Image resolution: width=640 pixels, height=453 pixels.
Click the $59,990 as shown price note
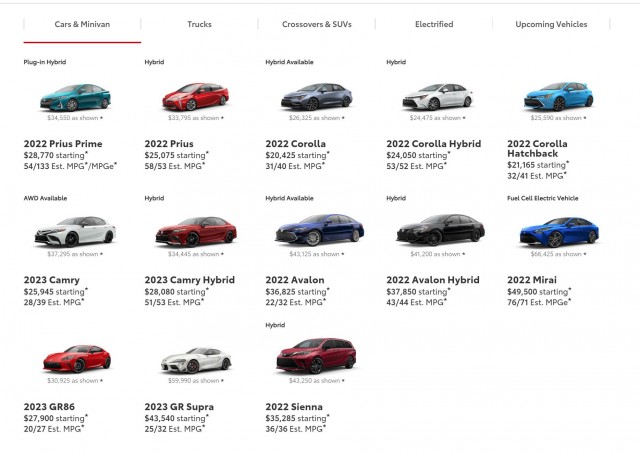(x=196, y=380)
